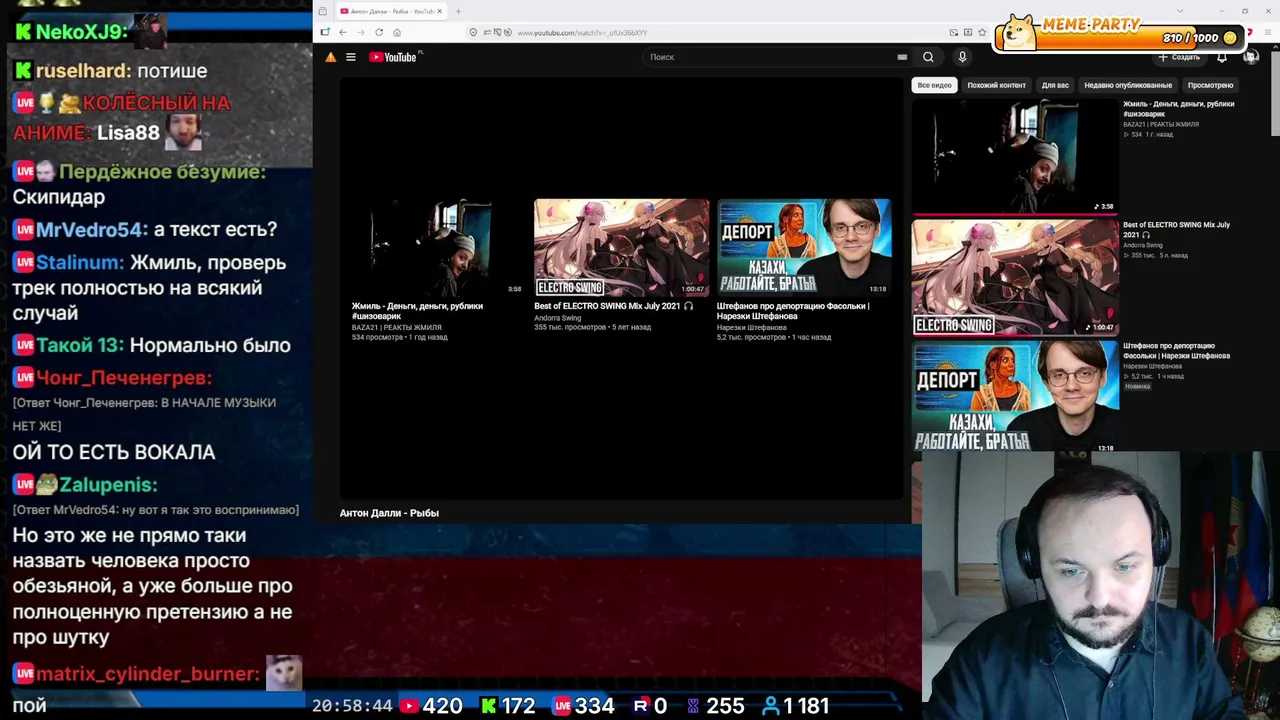Click chat username Zalupenis
Viewport: 1280px width, 720px height.
point(108,485)
